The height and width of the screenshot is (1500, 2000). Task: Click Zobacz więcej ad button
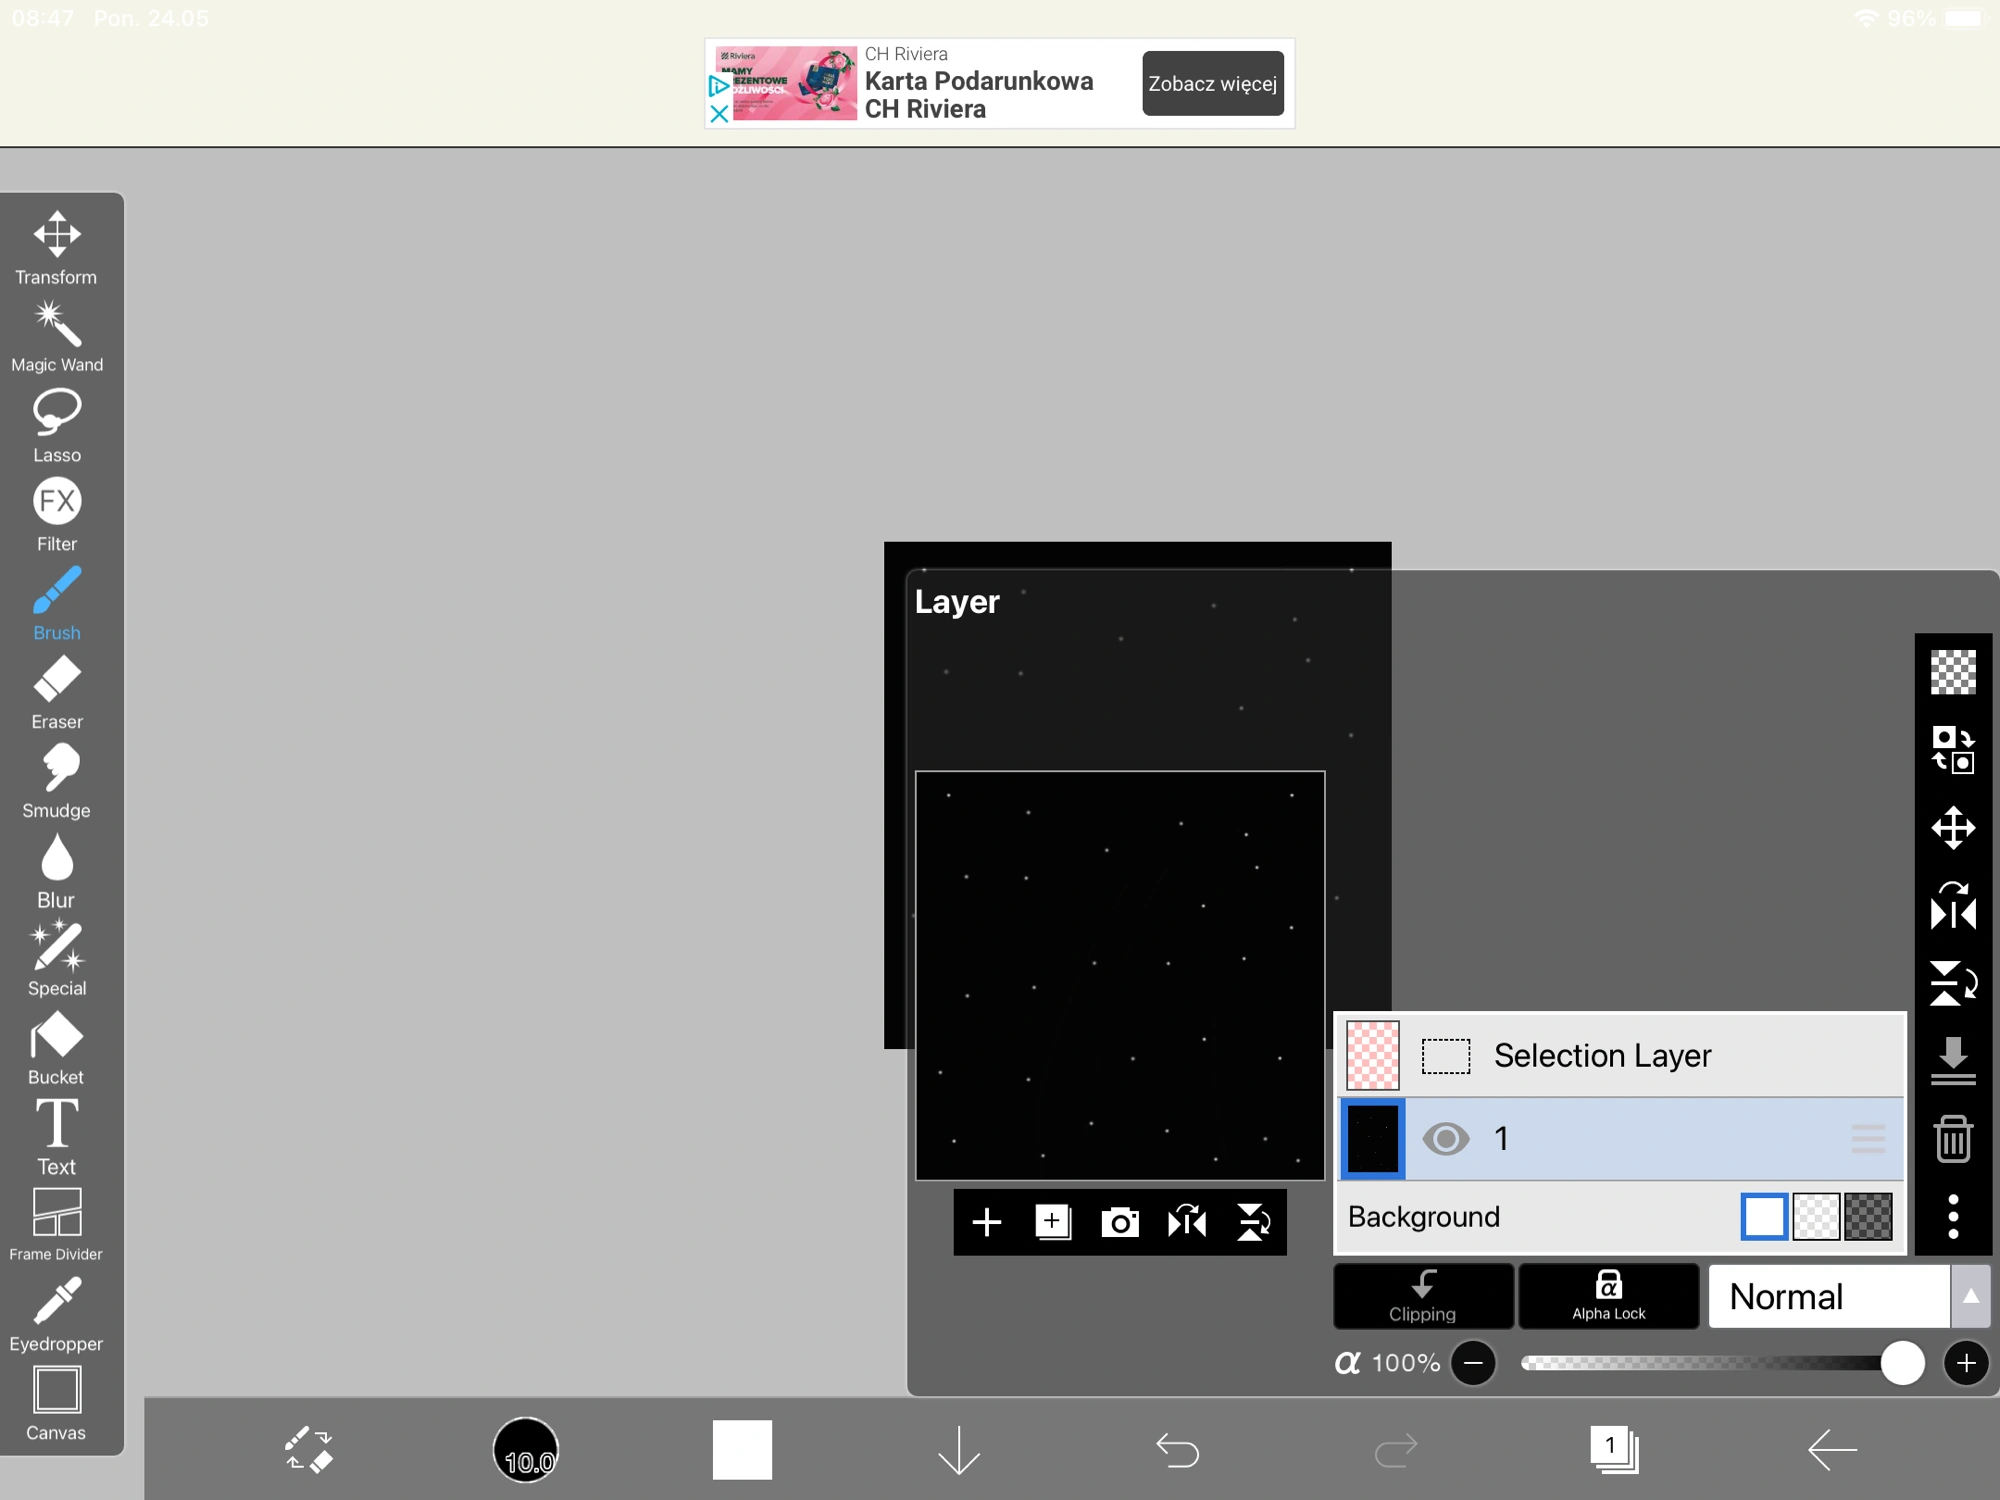point(1212,83)
